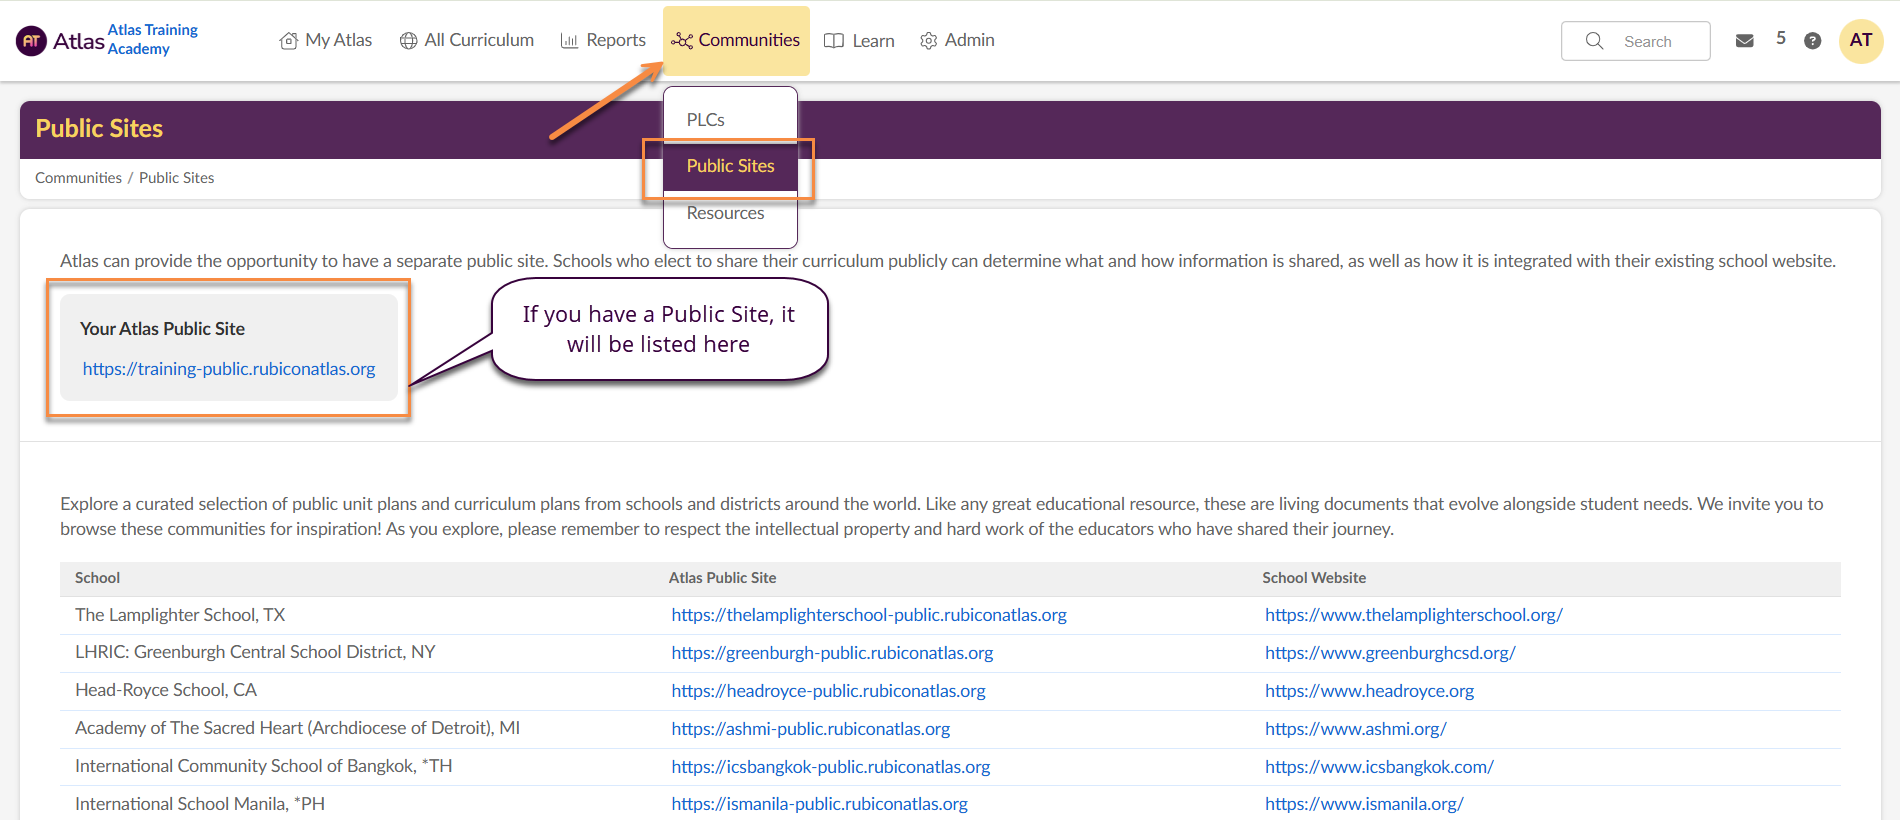
Task: Visit the icsbangkok.com school website
Action: tap(1379, 767)
